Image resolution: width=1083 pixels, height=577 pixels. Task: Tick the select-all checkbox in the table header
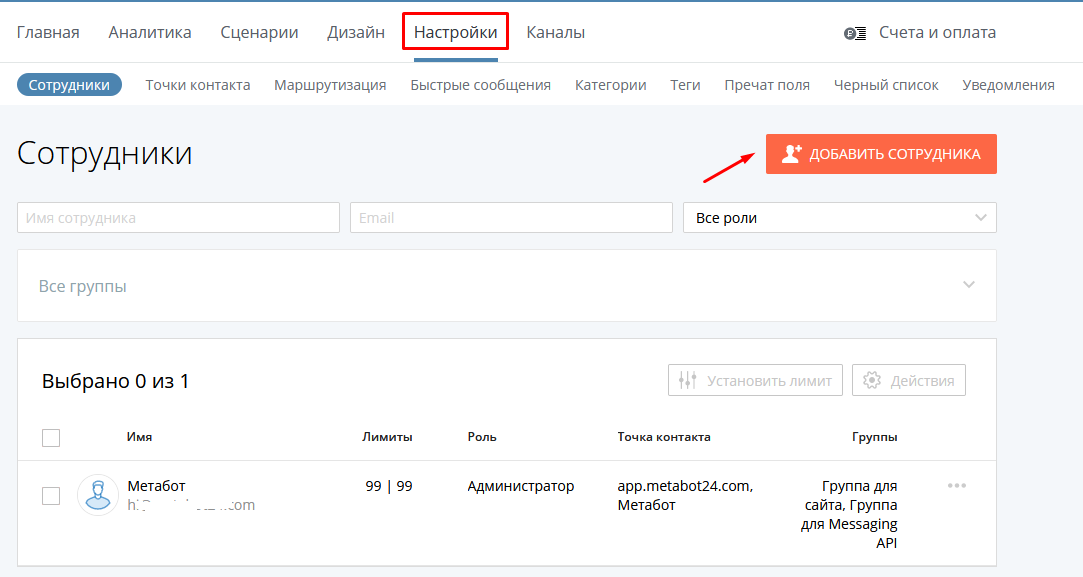51,437
